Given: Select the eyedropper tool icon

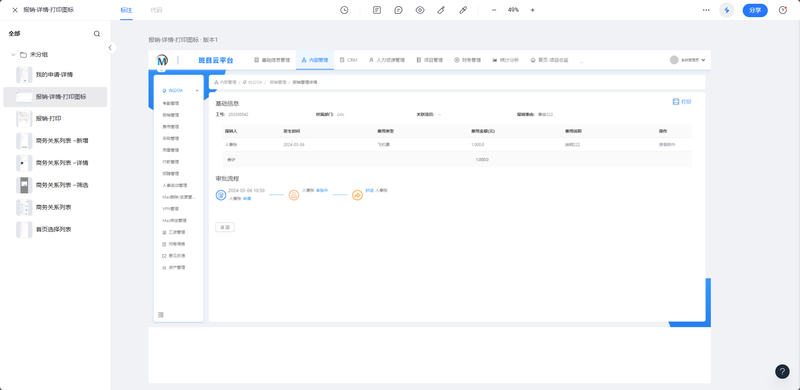Looking at the screenshot, I should click(463, 10).
